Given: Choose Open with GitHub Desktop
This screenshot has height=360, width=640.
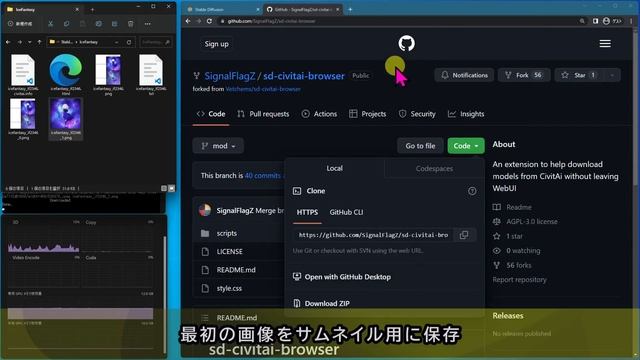Looking at the screenshot, I should point(342,277).
